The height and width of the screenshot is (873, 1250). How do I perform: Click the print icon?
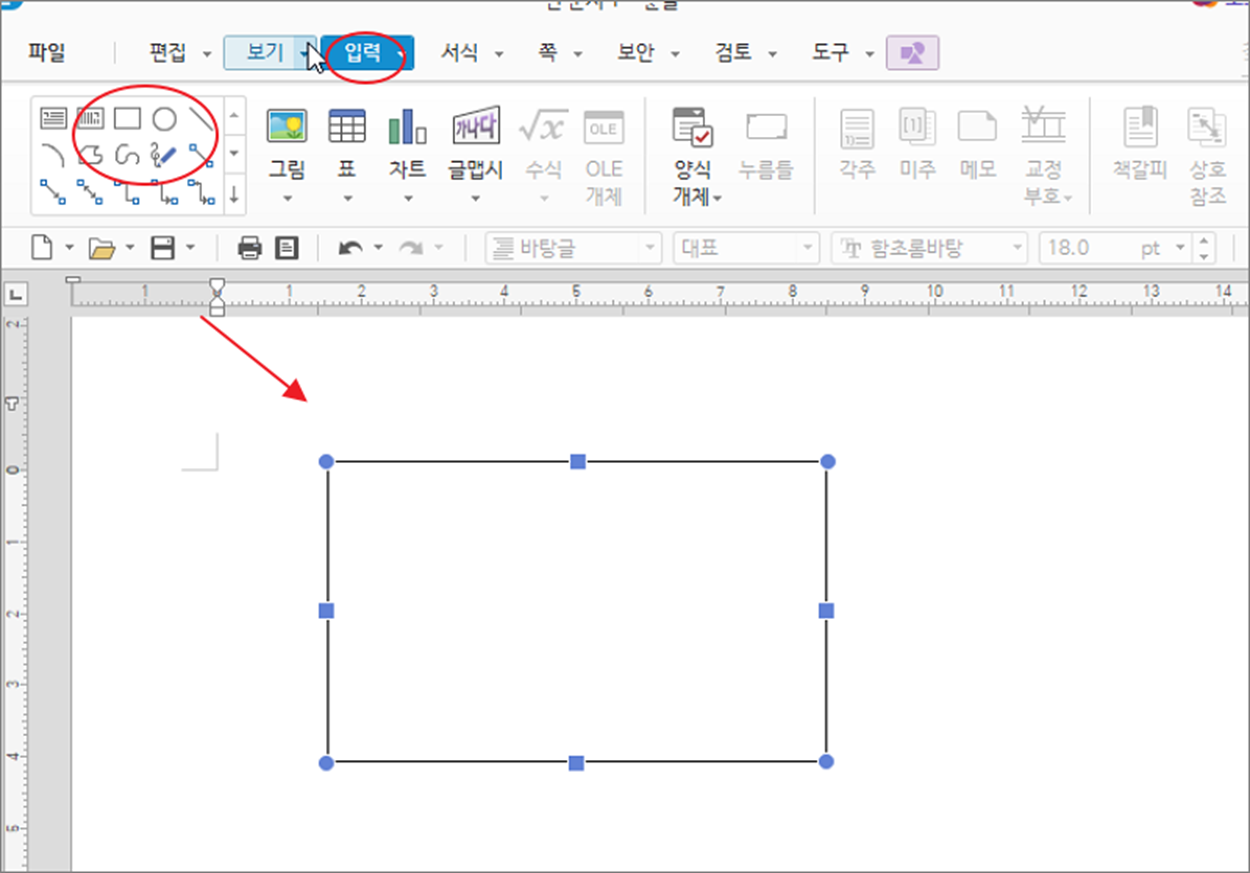(x=250, y=248)
